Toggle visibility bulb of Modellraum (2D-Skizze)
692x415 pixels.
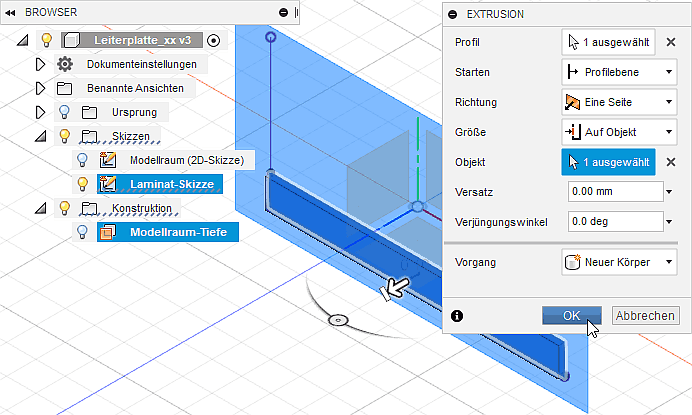84,160
